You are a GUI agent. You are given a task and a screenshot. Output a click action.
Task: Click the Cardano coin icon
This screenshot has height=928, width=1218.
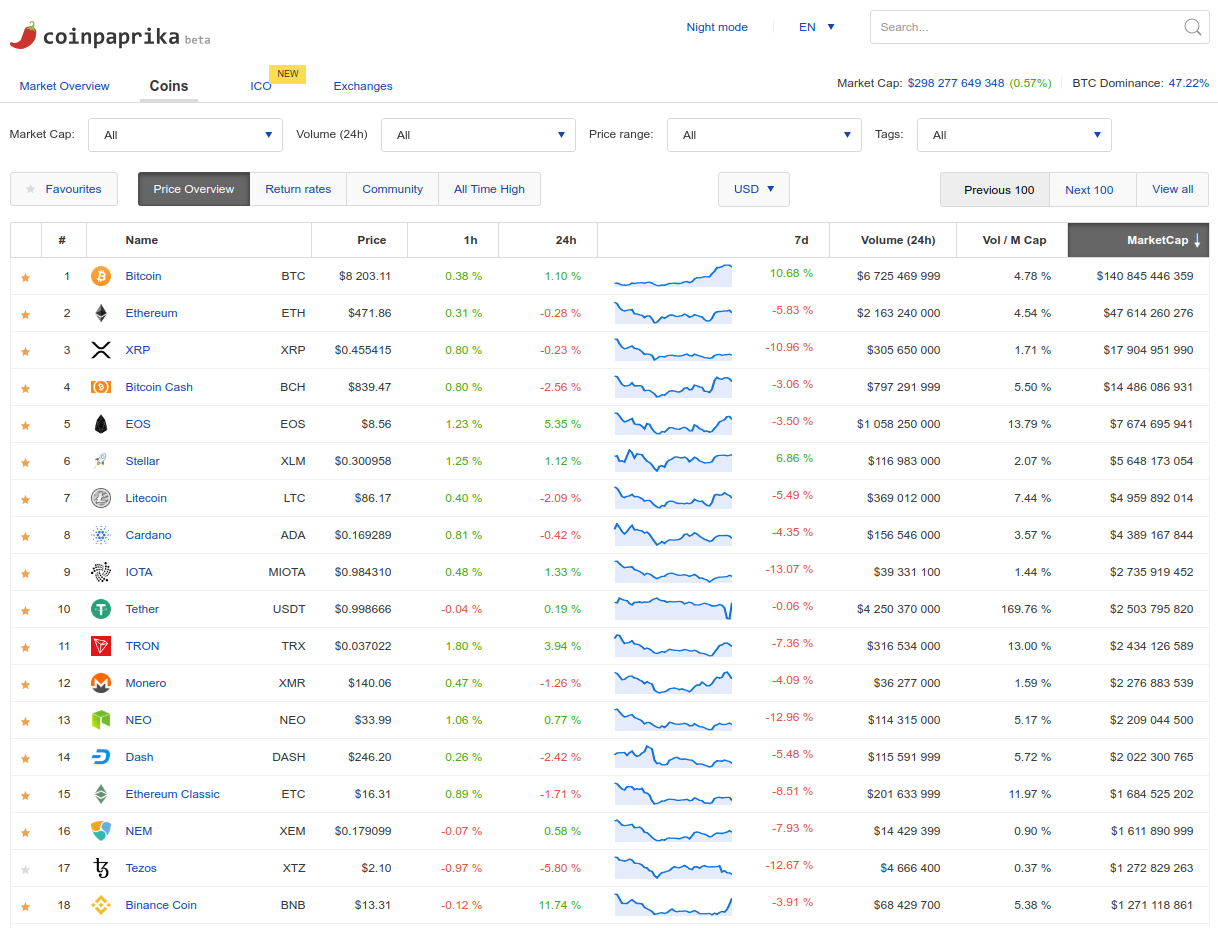click(100, 535)
